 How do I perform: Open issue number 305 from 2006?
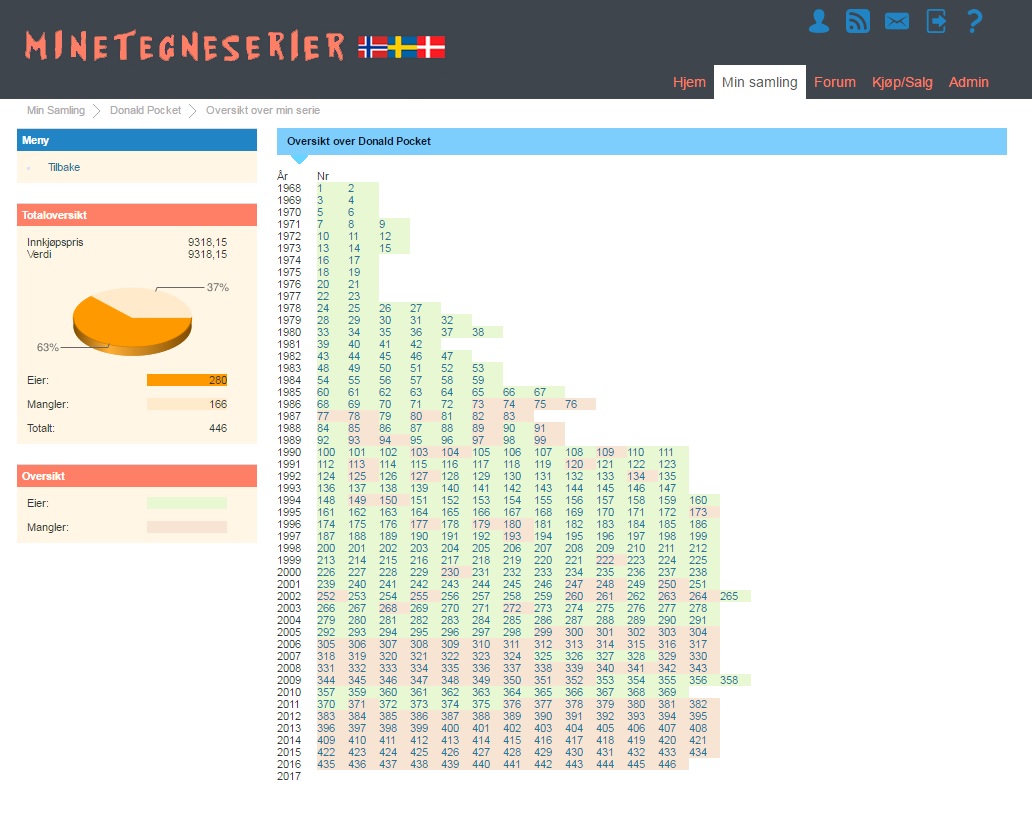coord(326,644)
